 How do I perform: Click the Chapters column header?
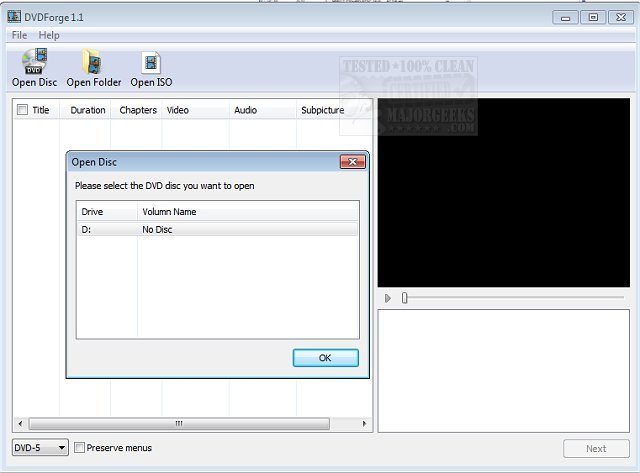138,110
